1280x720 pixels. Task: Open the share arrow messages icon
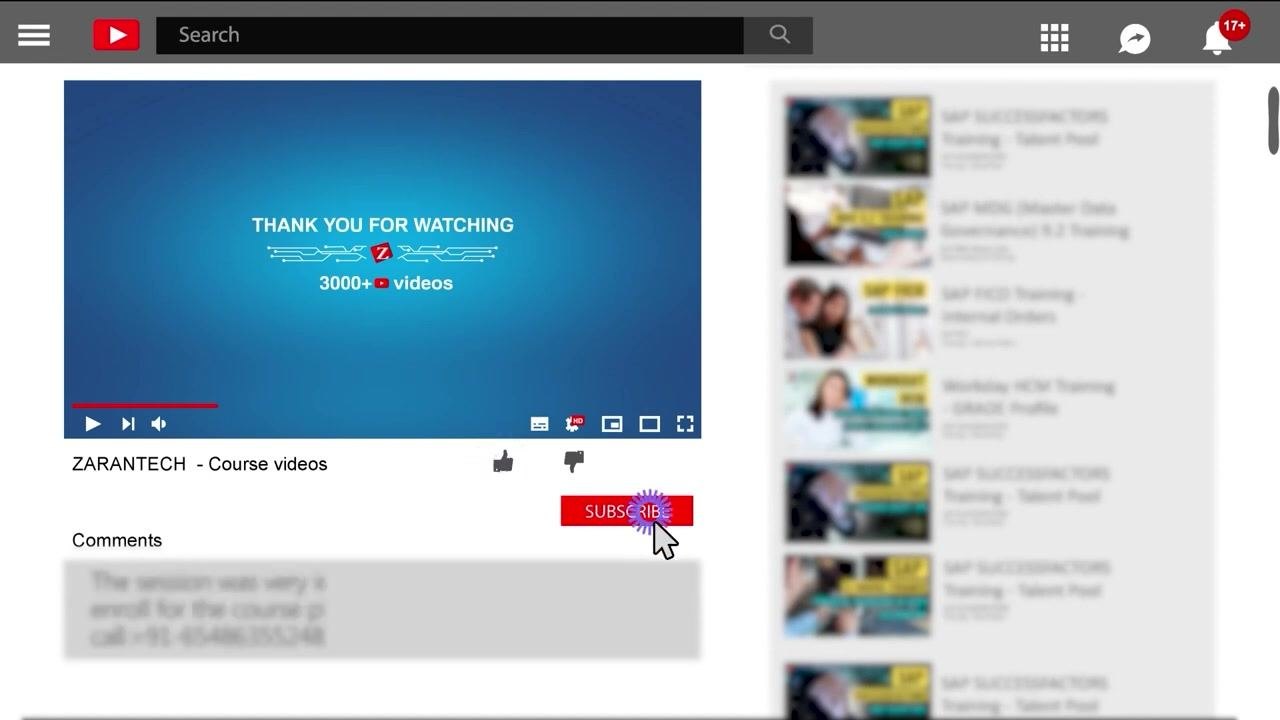click(1135, 39)
